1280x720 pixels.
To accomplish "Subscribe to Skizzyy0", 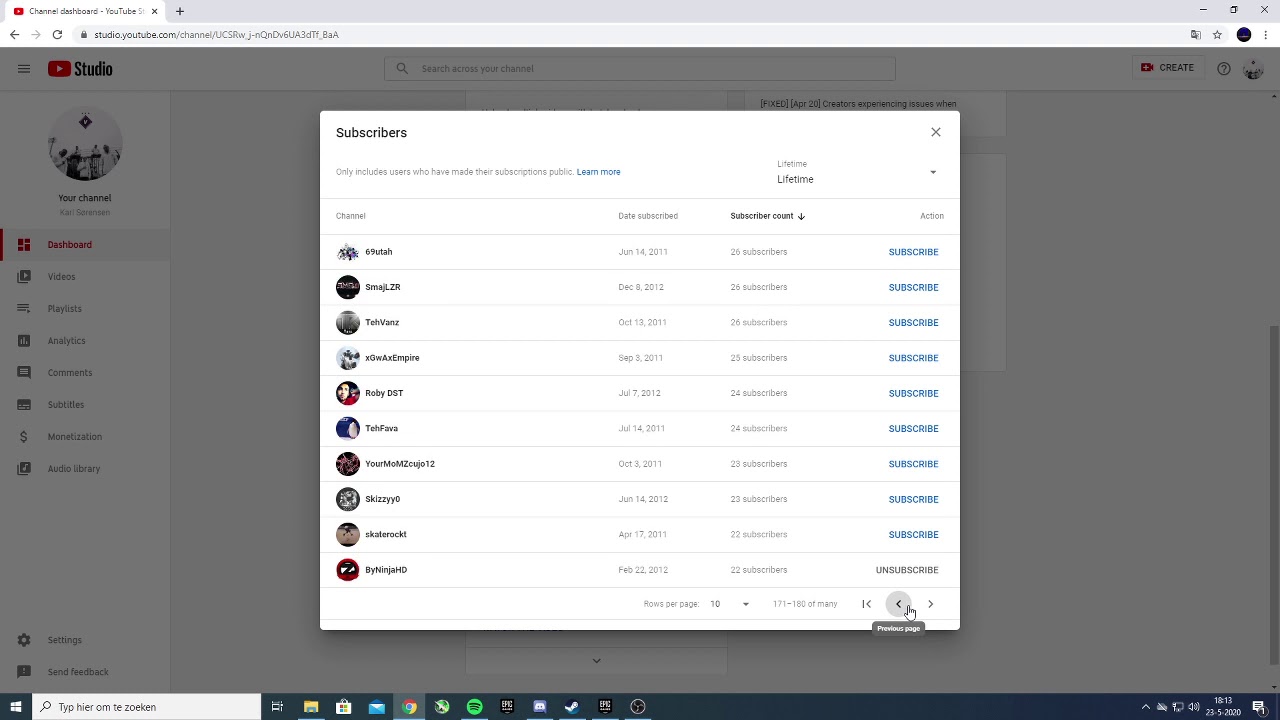I will pyautogui.click(x=913, y=499).
